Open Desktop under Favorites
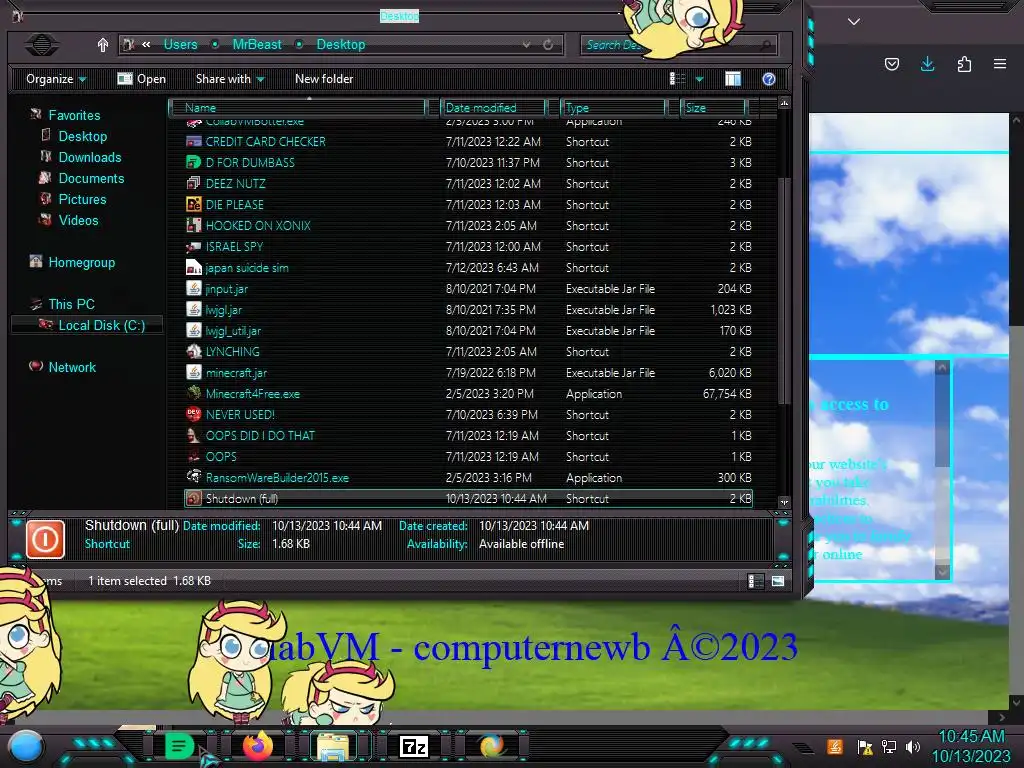Screen dimensions: 1024x768 83,136
